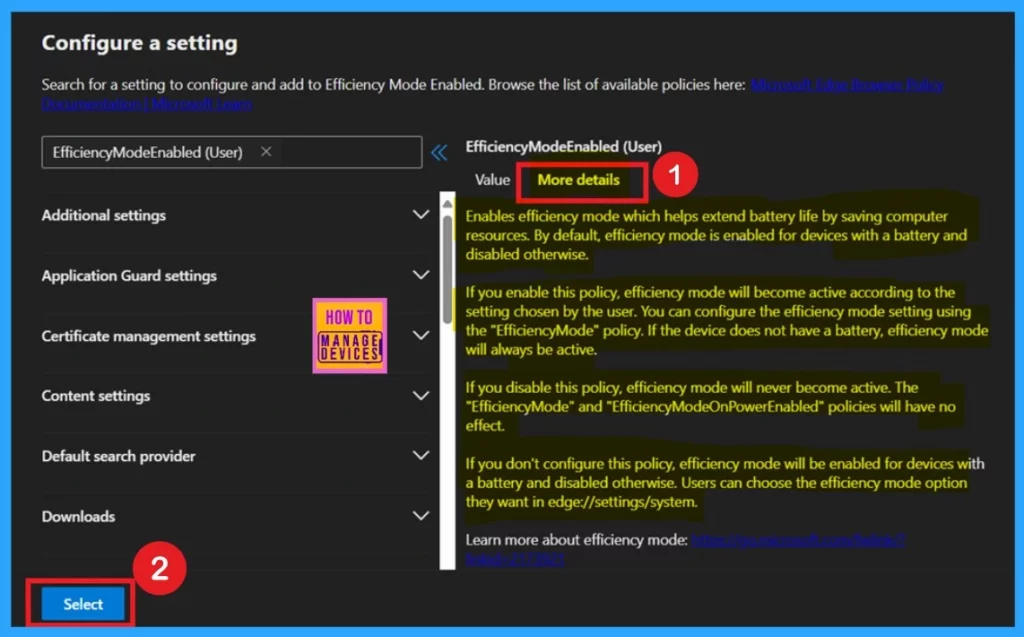
Task: Clear the EfficiencyModeEnabled search text
Action: coord(266,152)
